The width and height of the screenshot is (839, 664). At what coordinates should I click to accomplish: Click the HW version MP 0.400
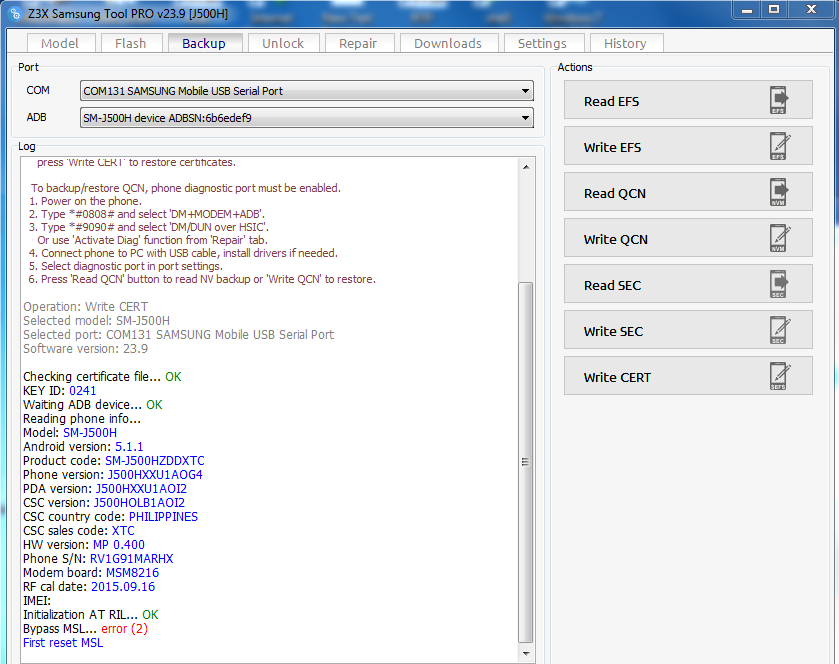click(x=119, y=545)
